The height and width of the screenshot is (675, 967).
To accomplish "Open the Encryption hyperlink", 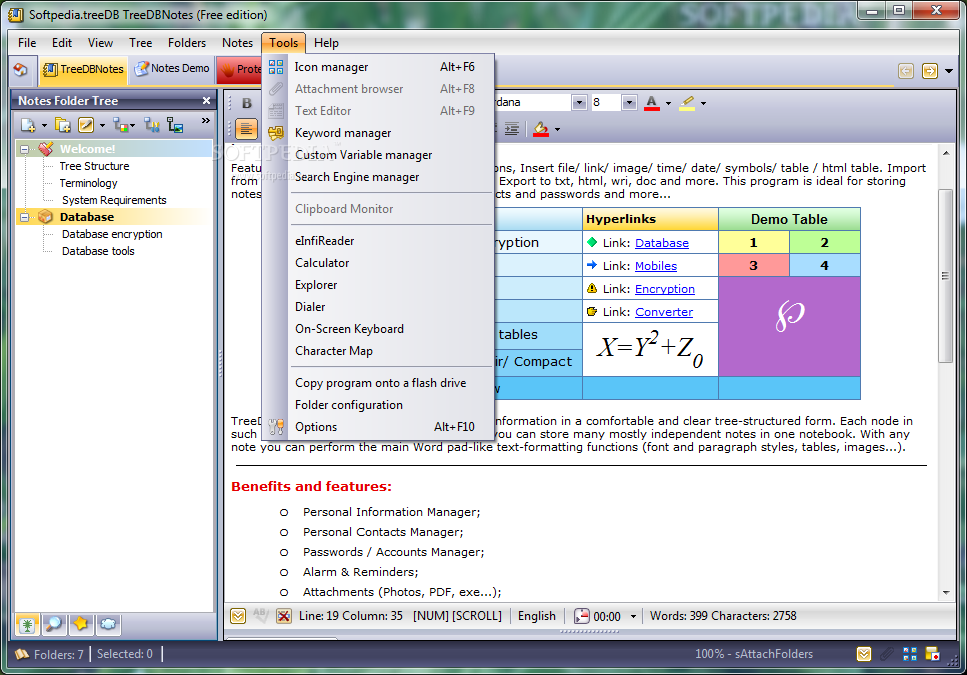I will pyautogui.click(x=665, y=289).
